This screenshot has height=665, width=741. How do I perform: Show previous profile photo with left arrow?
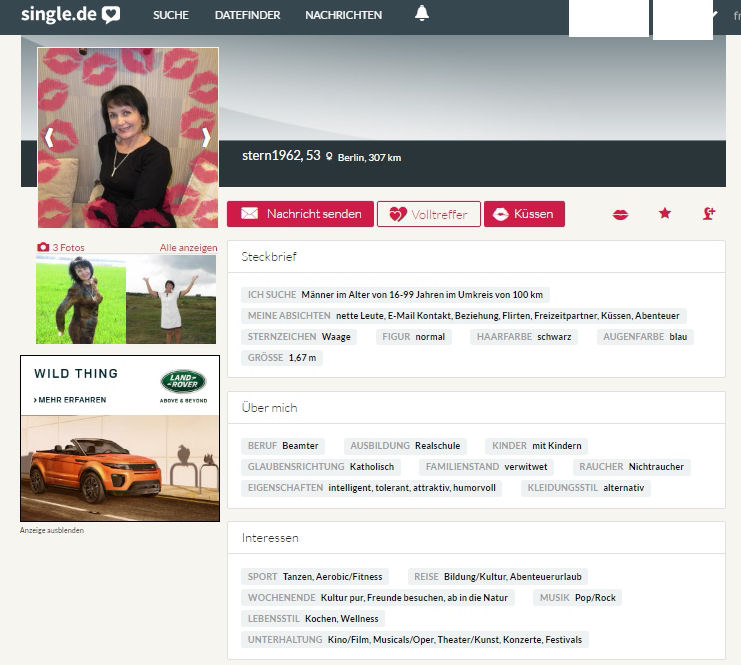click(x=48, y=138)
